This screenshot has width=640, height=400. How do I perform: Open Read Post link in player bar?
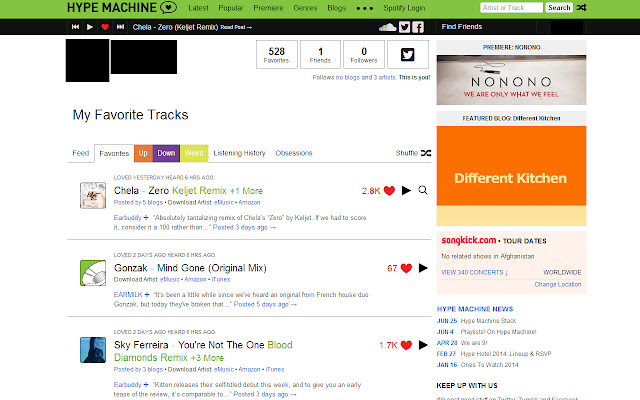(x=236, y=27)
